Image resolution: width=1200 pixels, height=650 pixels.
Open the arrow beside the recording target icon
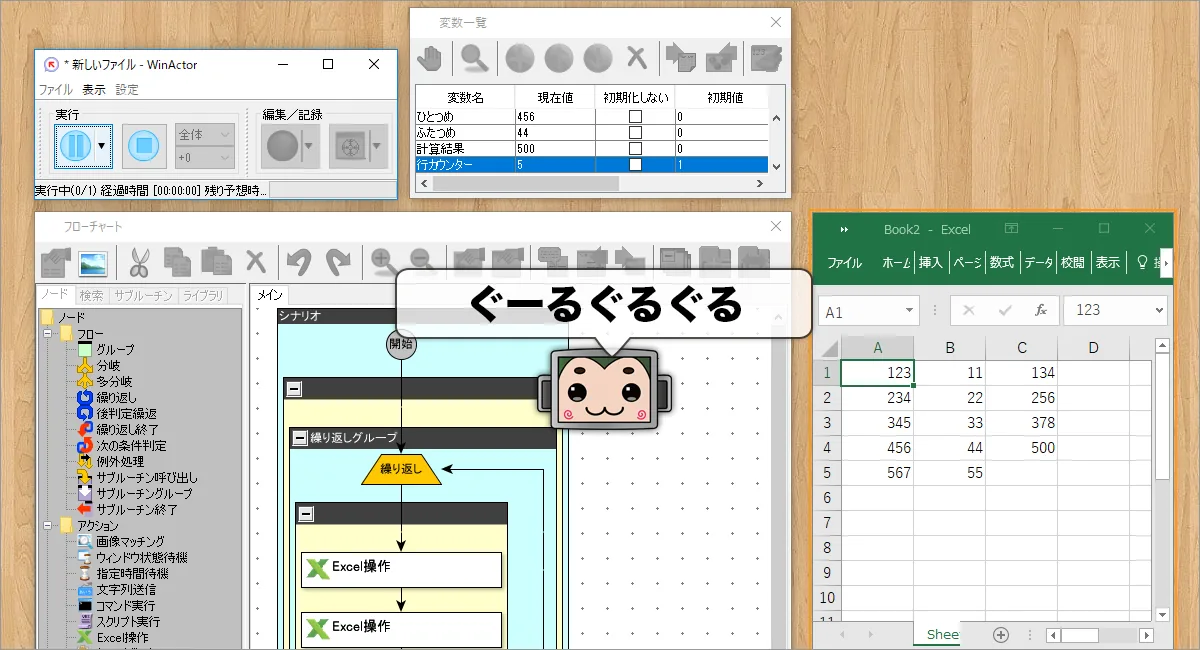coord(377,147)
